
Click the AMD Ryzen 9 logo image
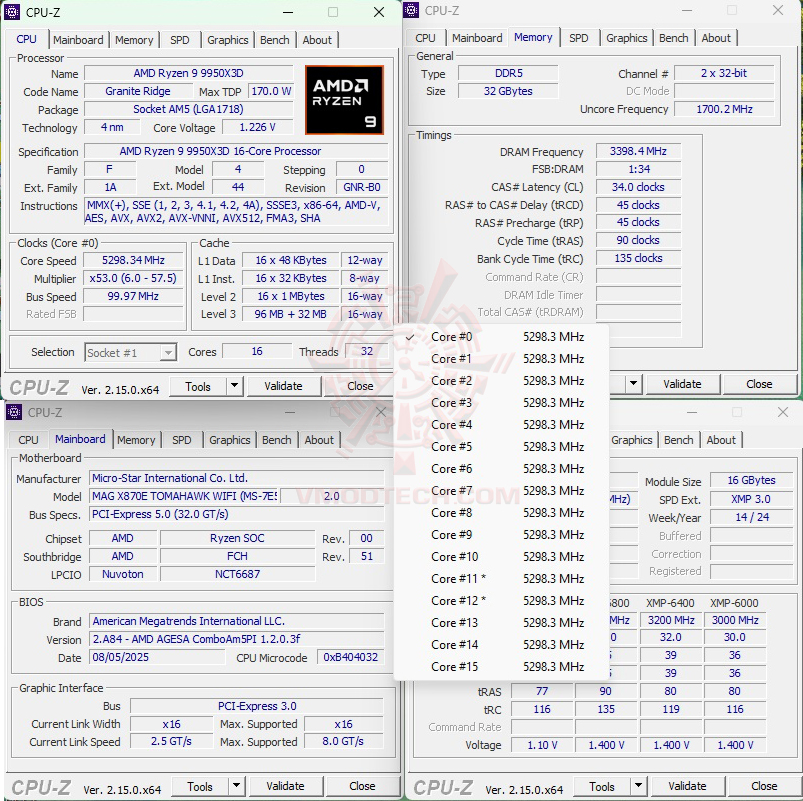point(344,100)
